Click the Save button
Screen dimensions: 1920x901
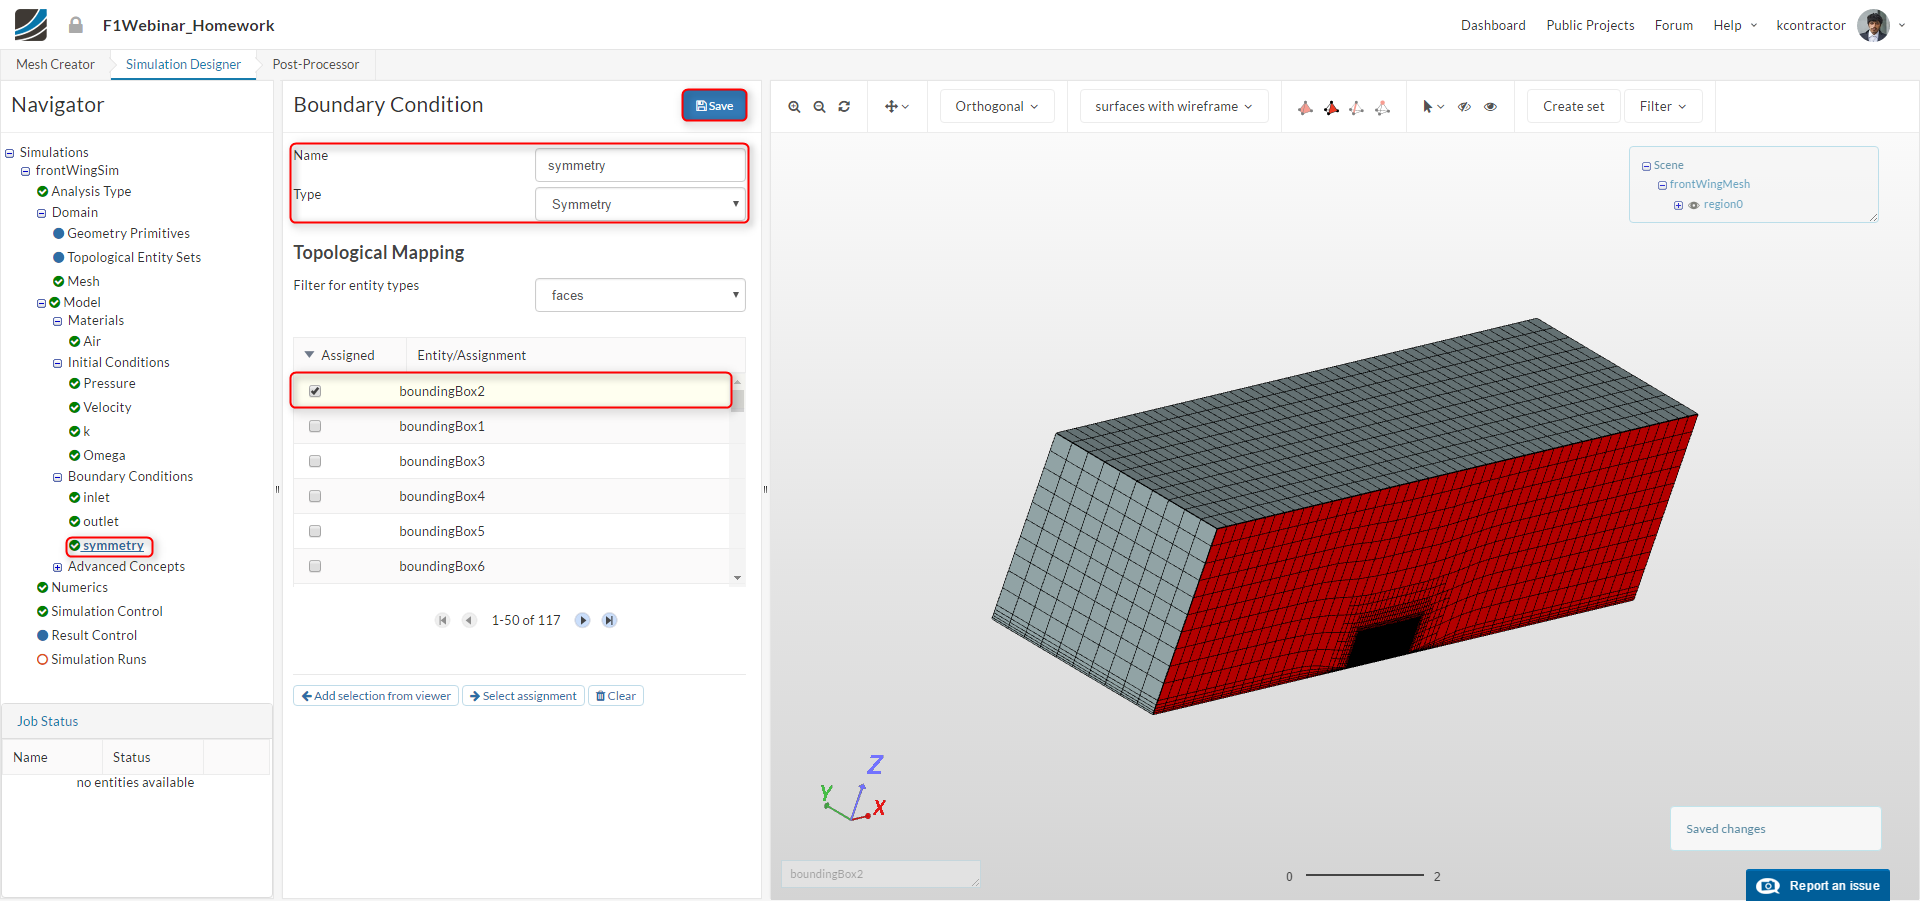click(714, 106)
